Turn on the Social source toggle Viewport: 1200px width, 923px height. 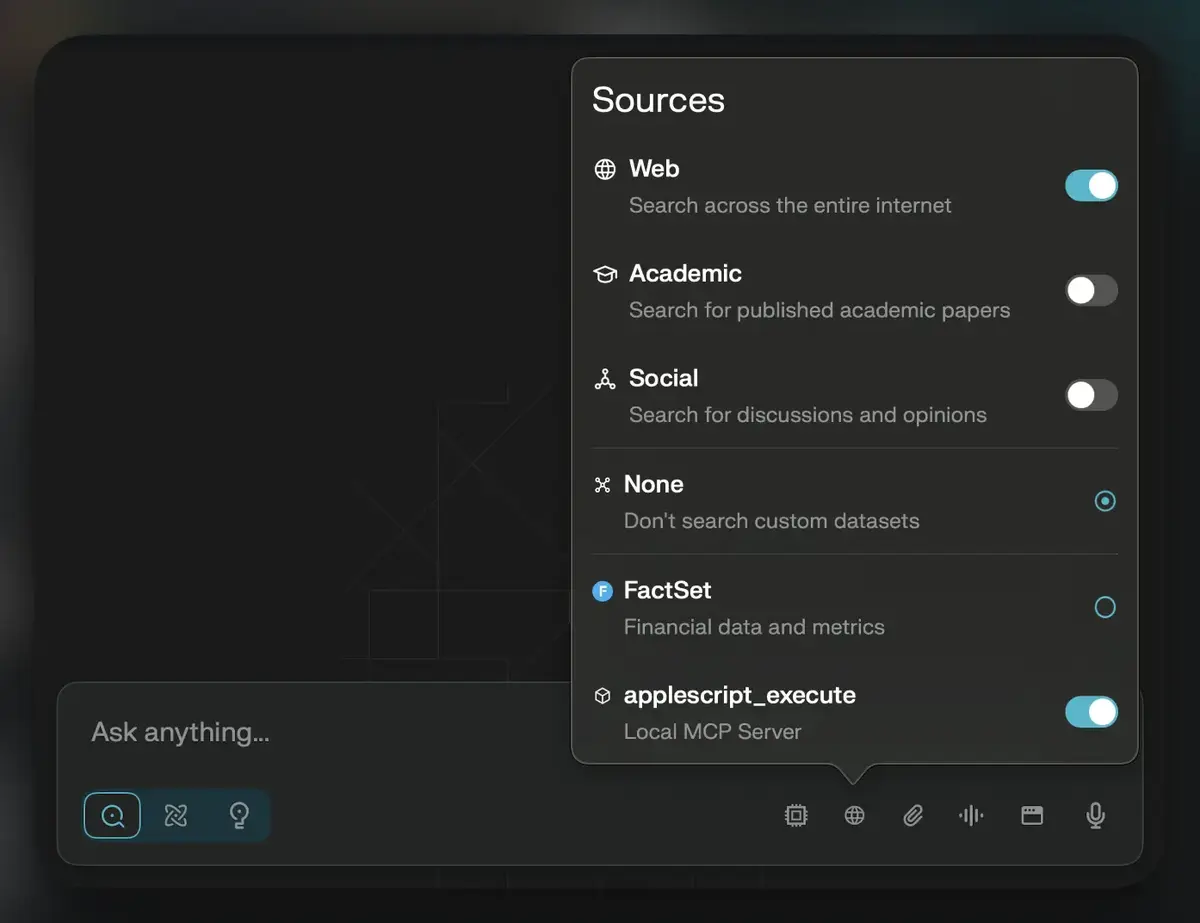click(x=1091, y=395)
